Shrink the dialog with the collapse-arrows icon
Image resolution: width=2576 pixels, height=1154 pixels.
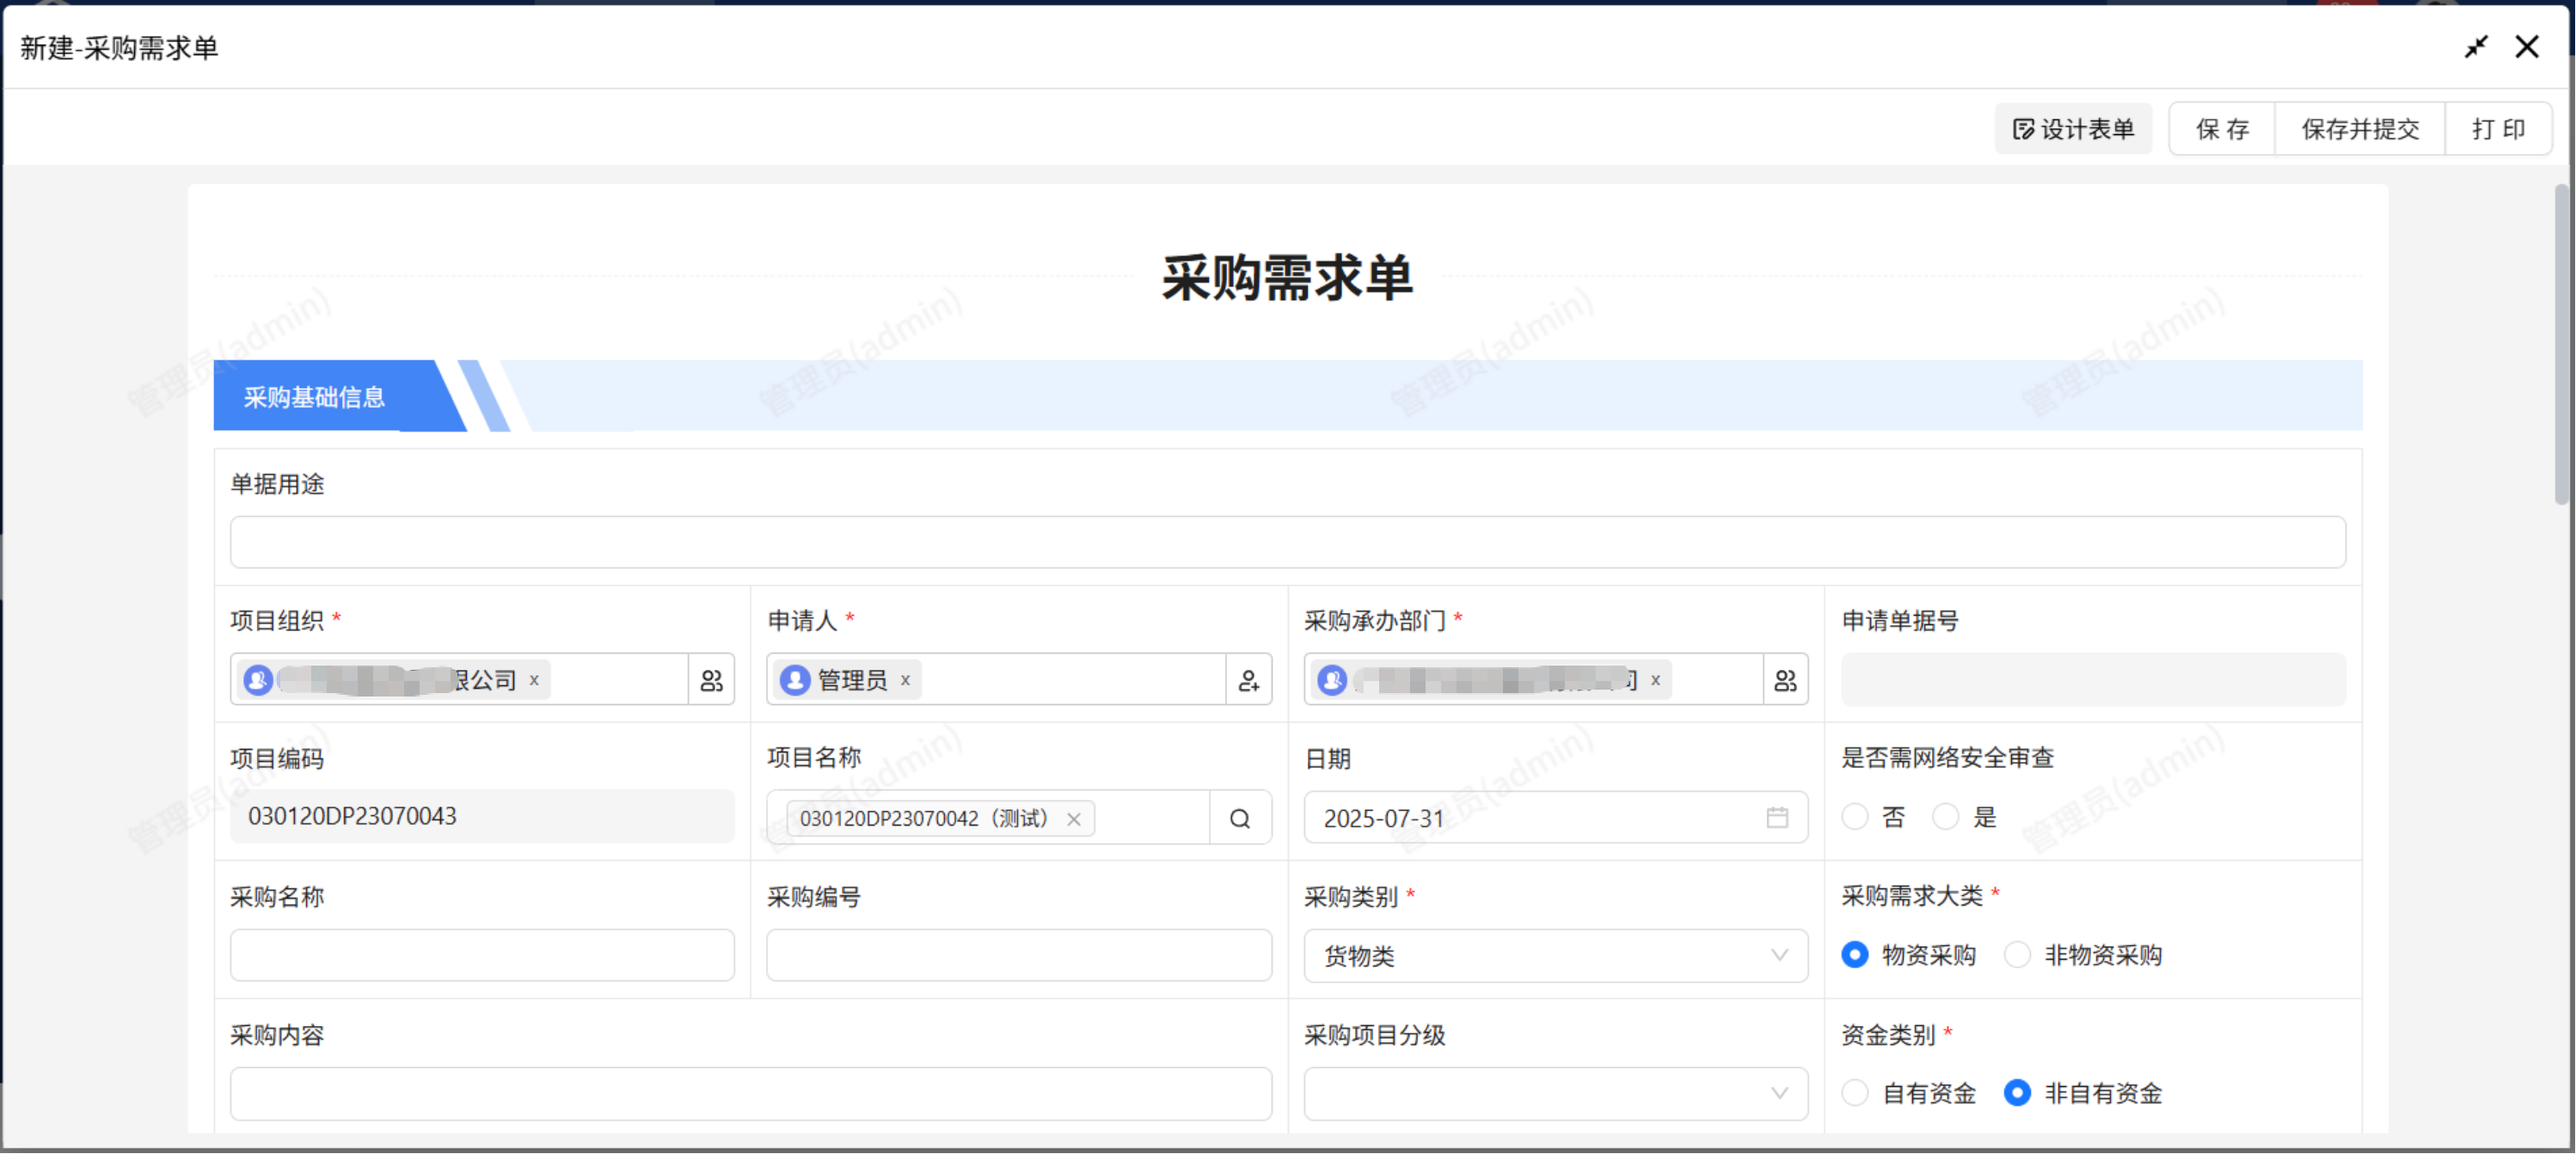point(2475,47)
